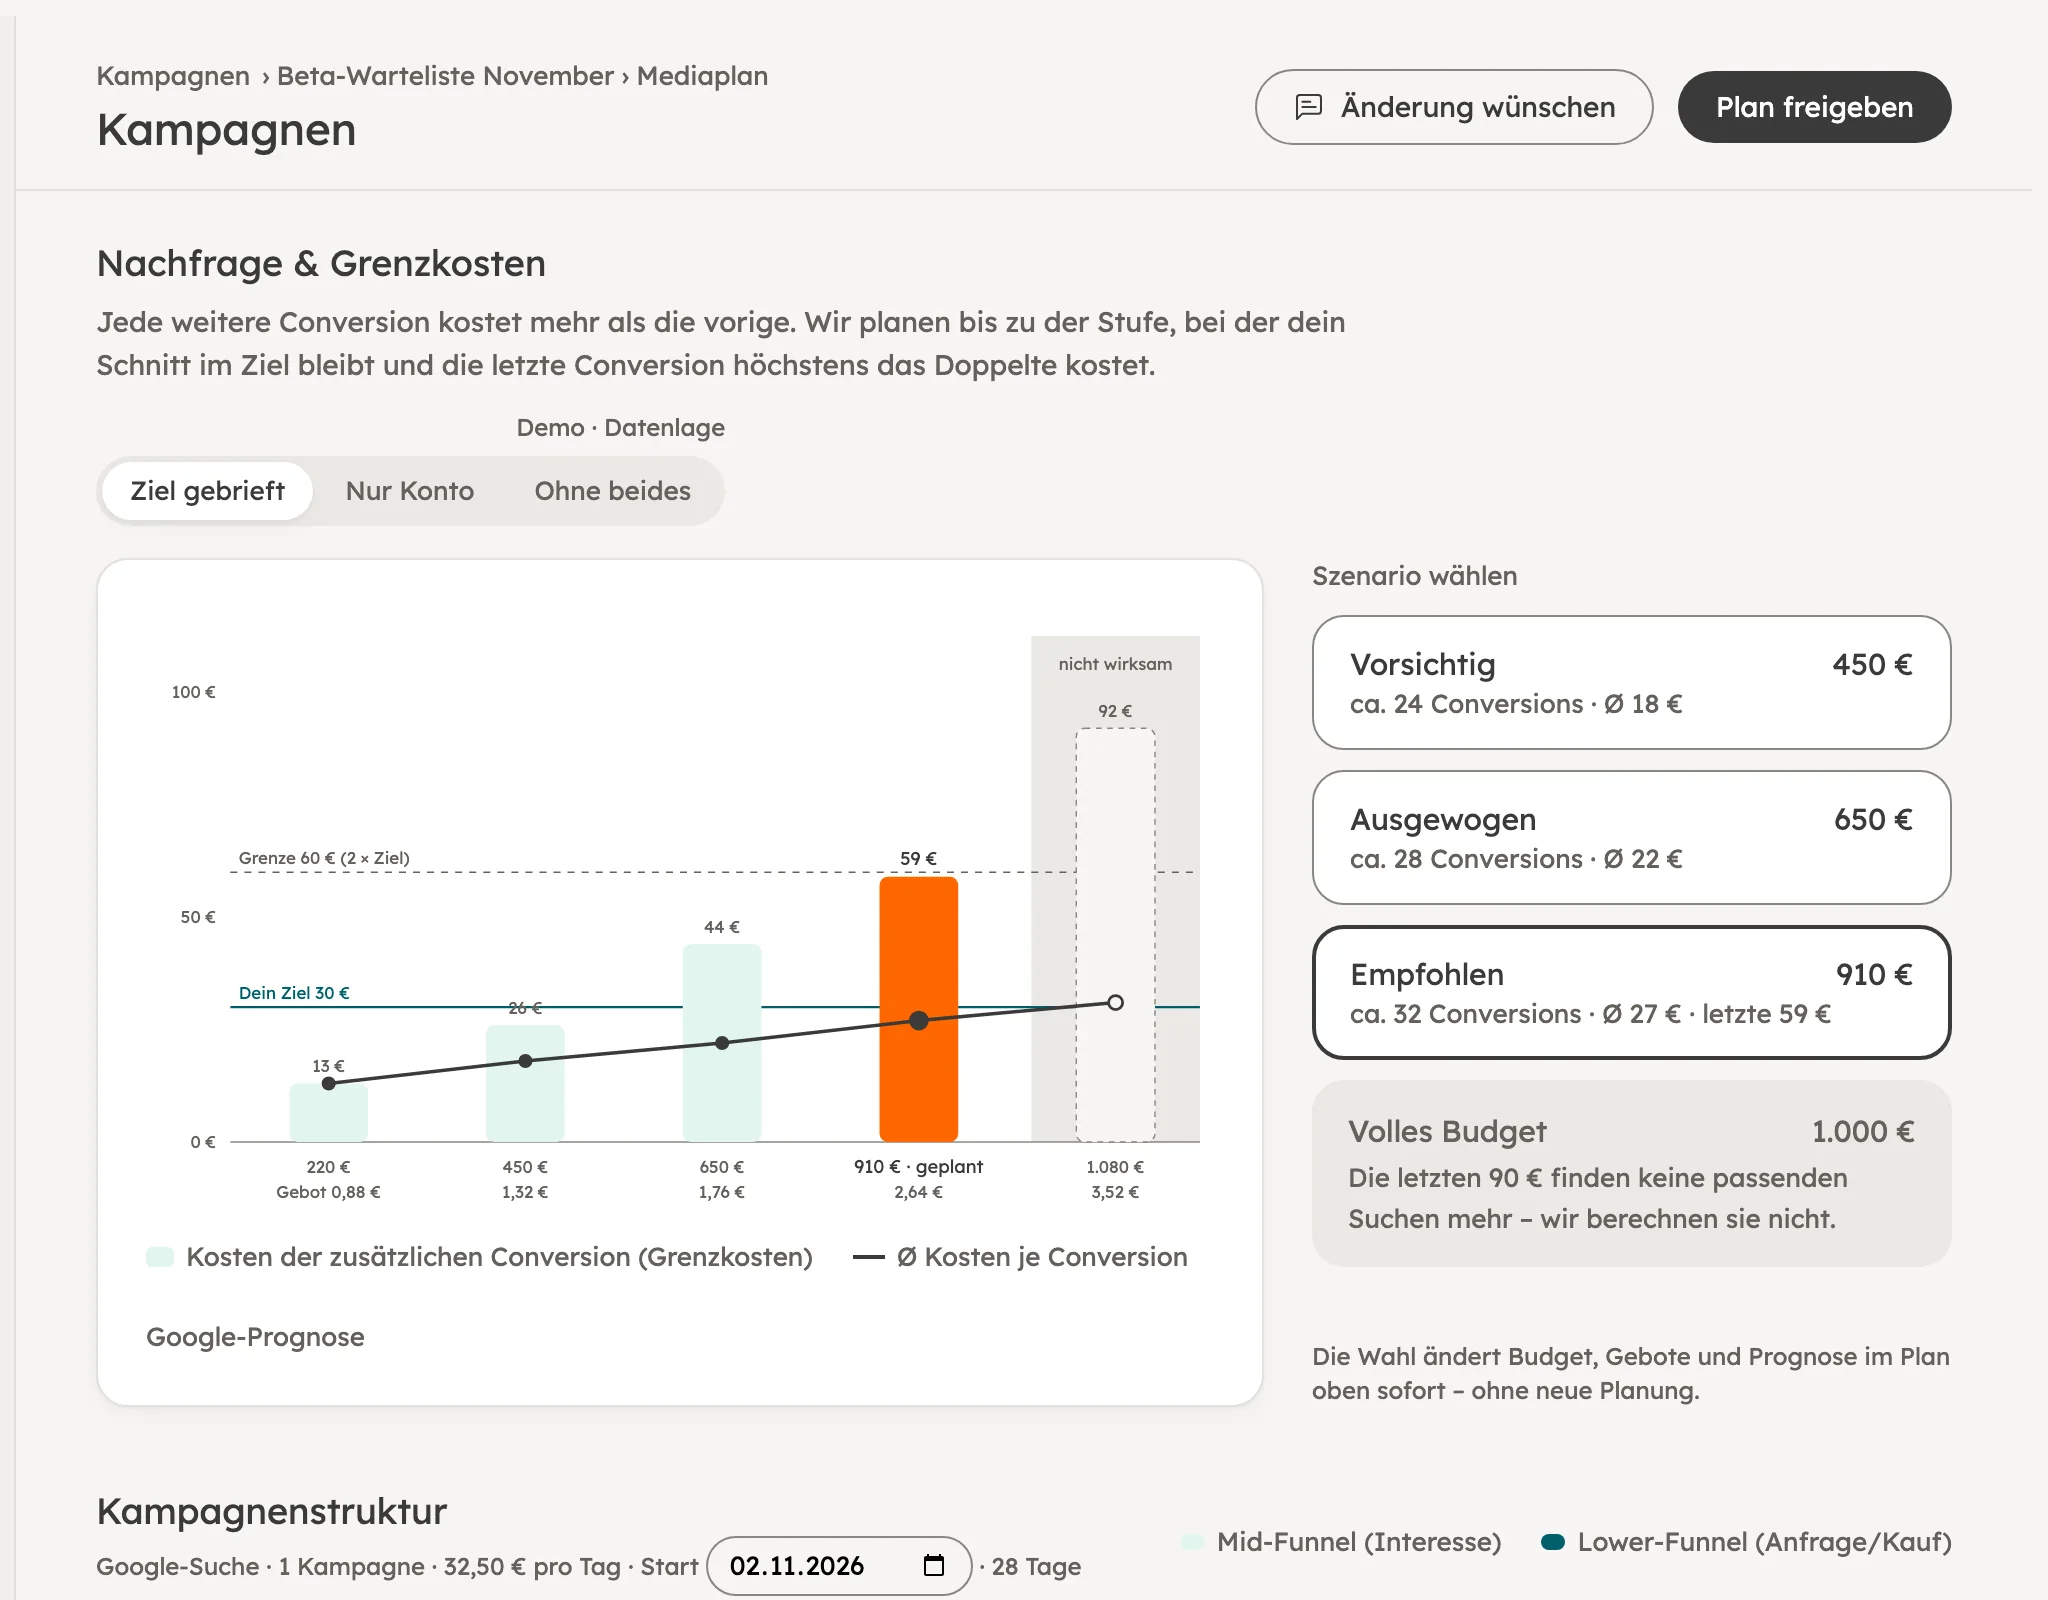Image resolution: width=2048 pixels, height=1600 pixels.
Task: Choose the Ausgewogen 650 € scenario
Action: (1631, 837)
